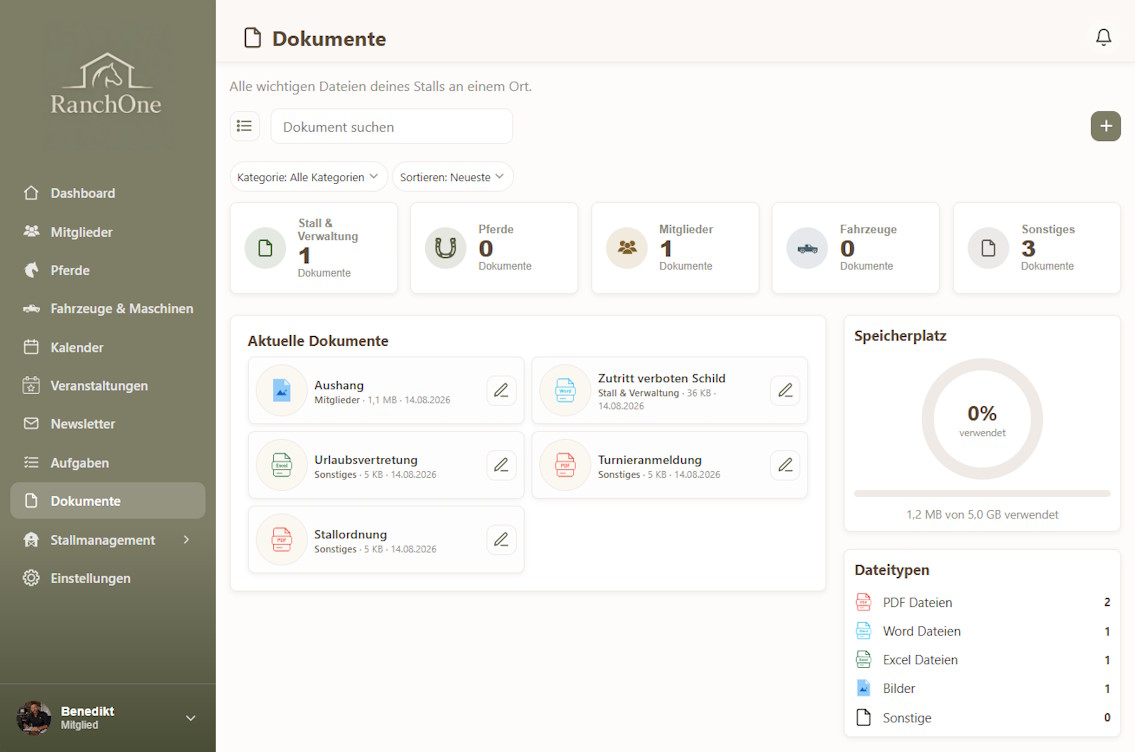1135x752 pixels.
Task: Open the Urlaubsvertretung Excel file icon
Action: [282, 465]
